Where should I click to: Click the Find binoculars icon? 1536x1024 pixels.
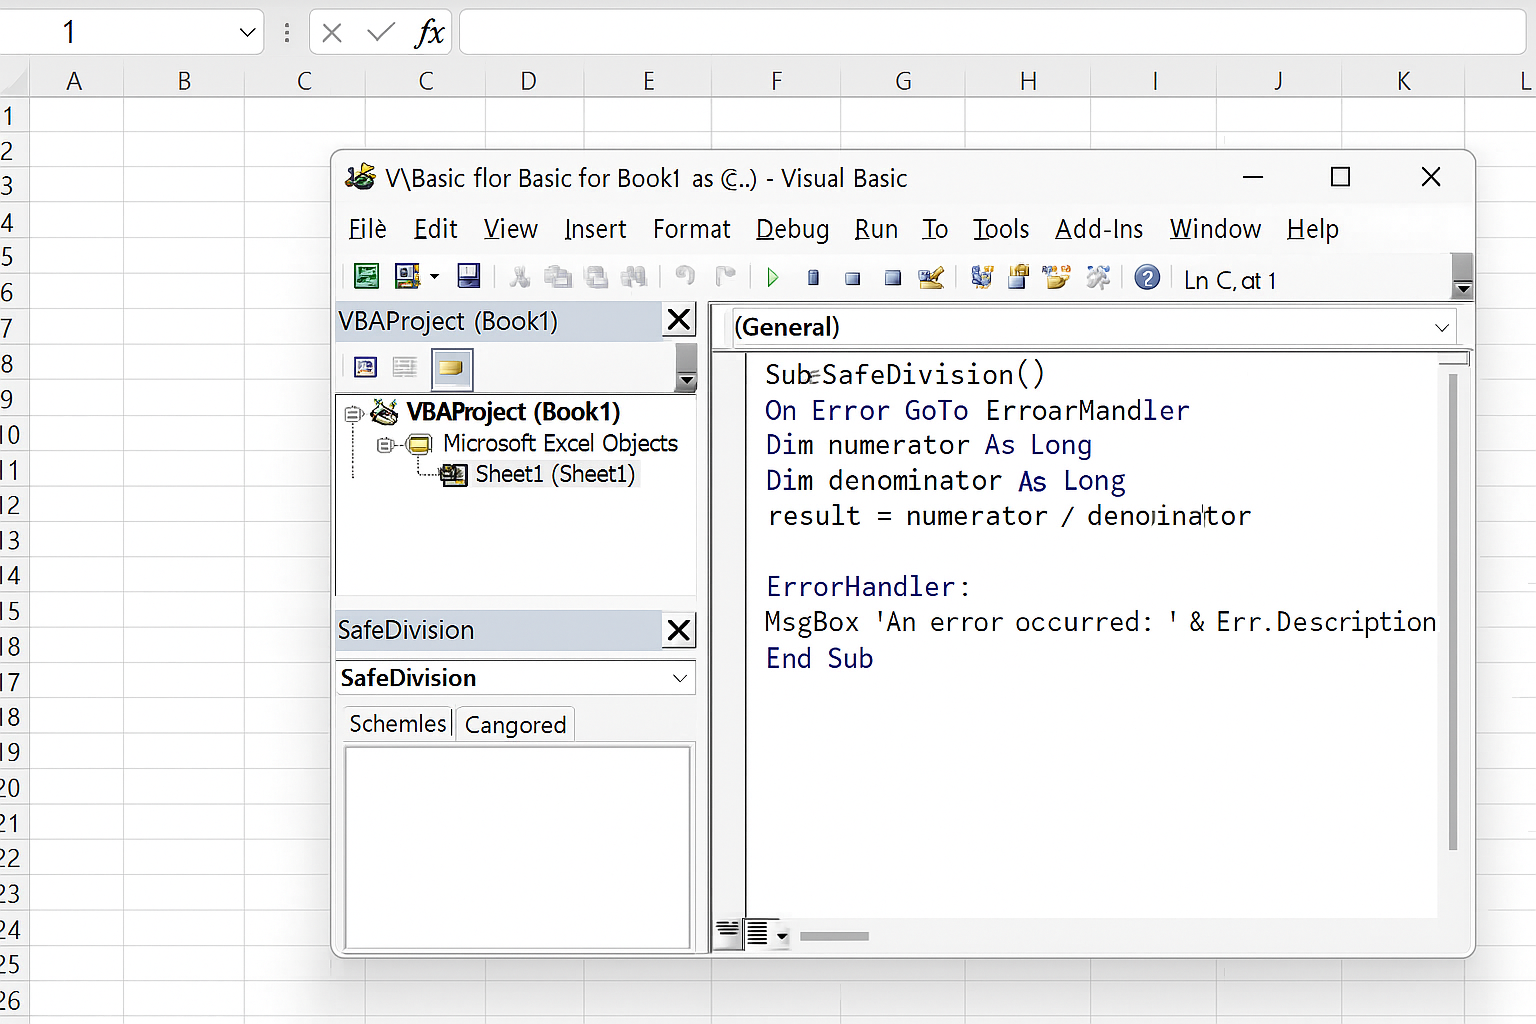tap(634, 277)
